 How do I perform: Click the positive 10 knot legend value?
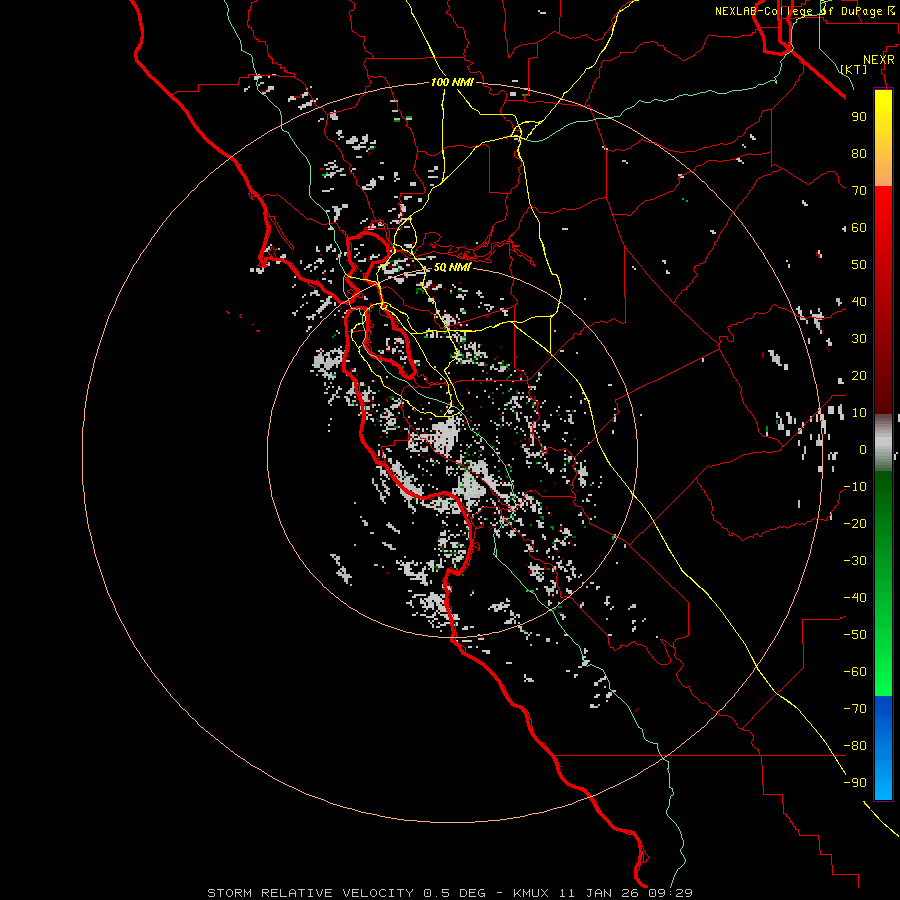859,413
